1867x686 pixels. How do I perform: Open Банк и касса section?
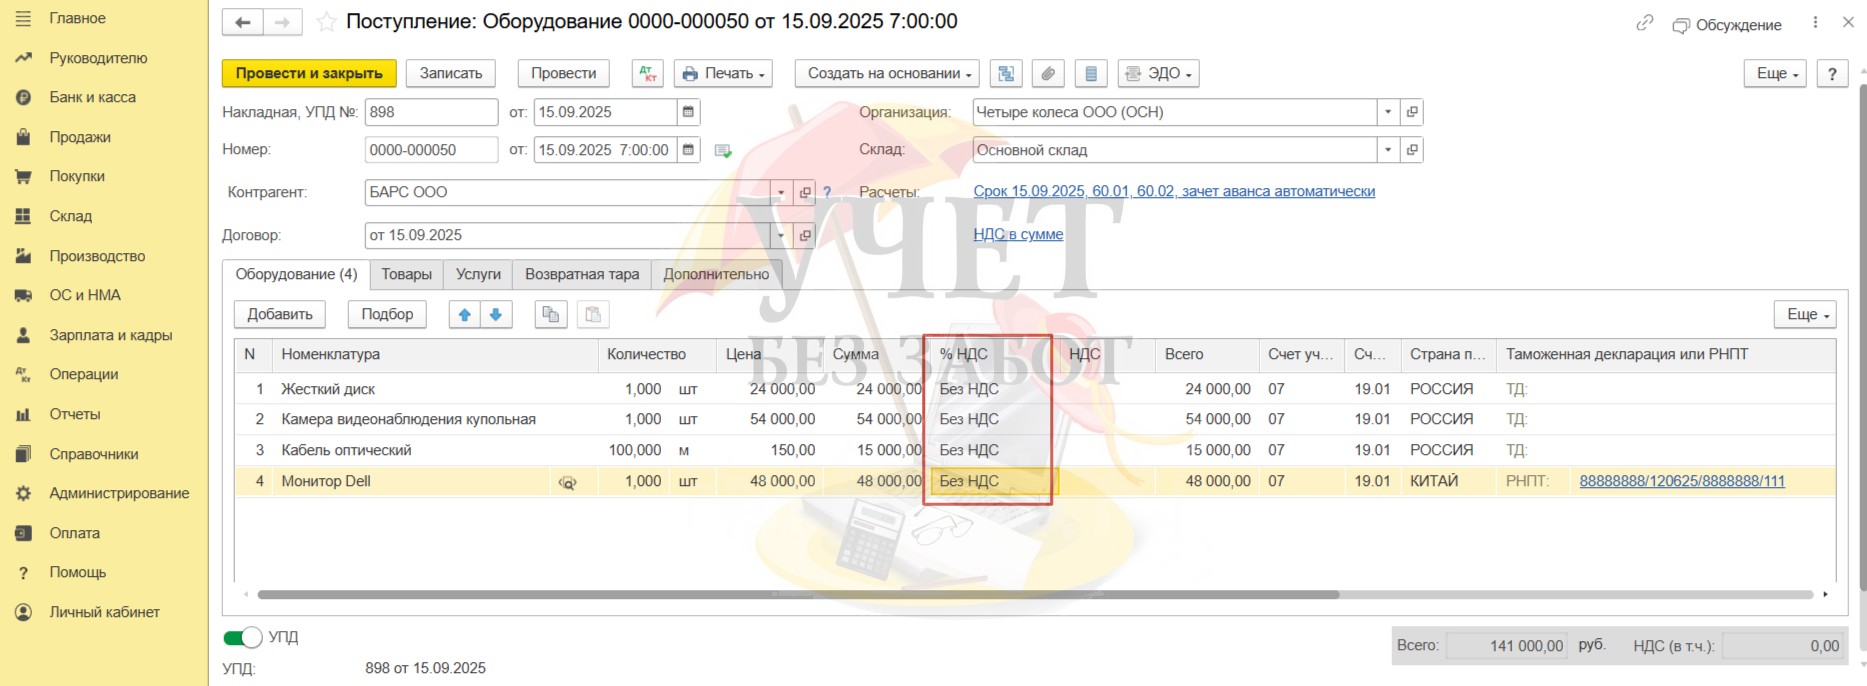click(92, 97)
